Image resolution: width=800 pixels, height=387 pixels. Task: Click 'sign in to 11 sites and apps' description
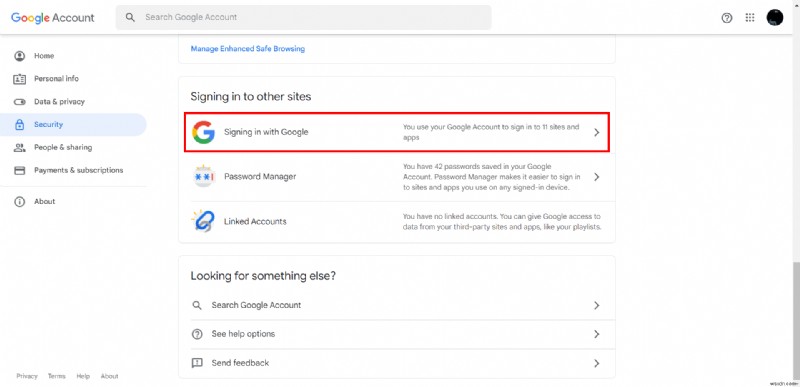[x=491, y=132]
